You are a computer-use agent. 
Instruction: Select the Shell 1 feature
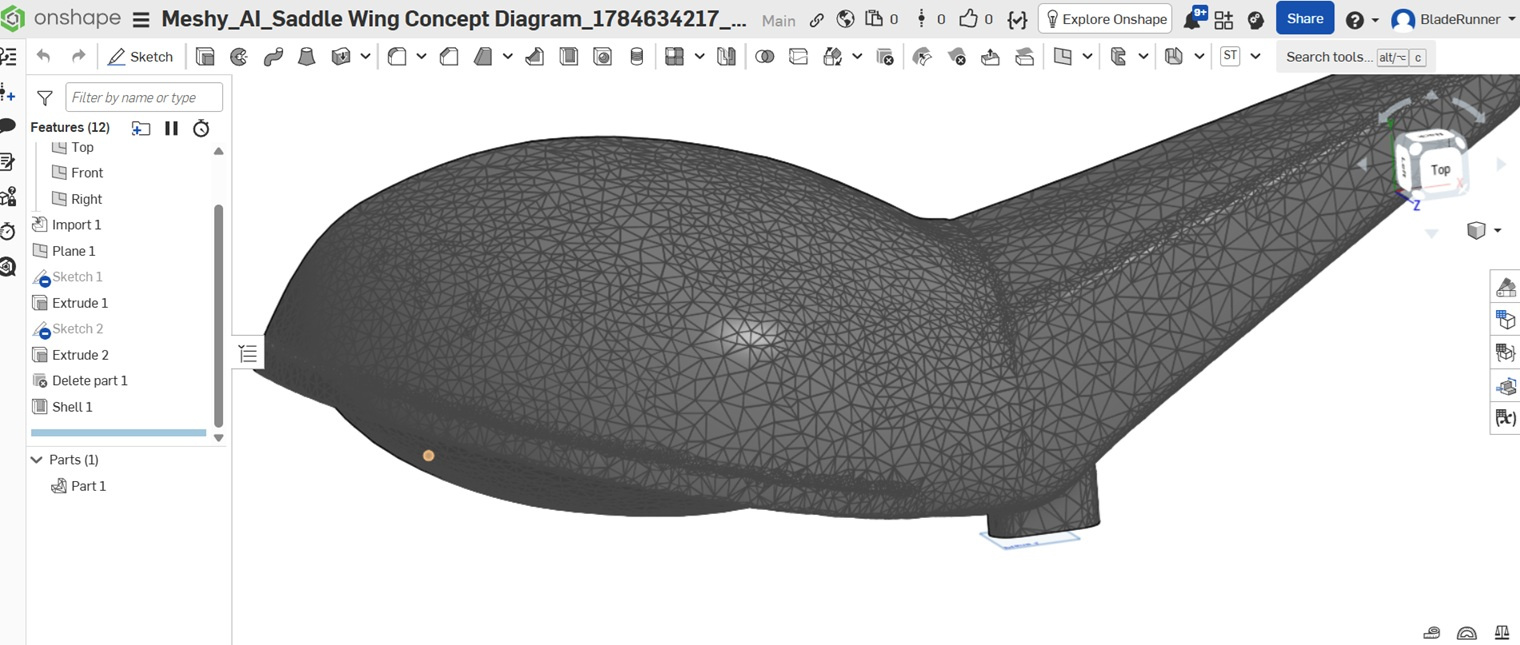pyautogui.click(x=72, y=407)
